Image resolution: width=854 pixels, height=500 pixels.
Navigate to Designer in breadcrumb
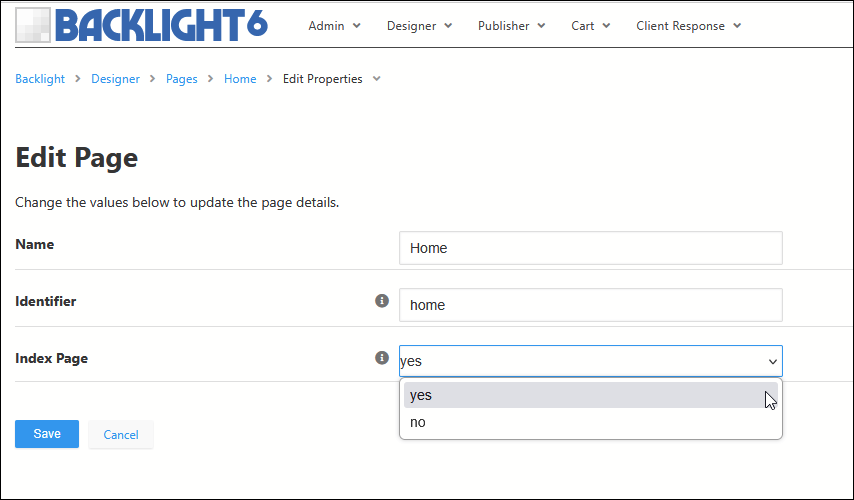click(x=115, y=79)
